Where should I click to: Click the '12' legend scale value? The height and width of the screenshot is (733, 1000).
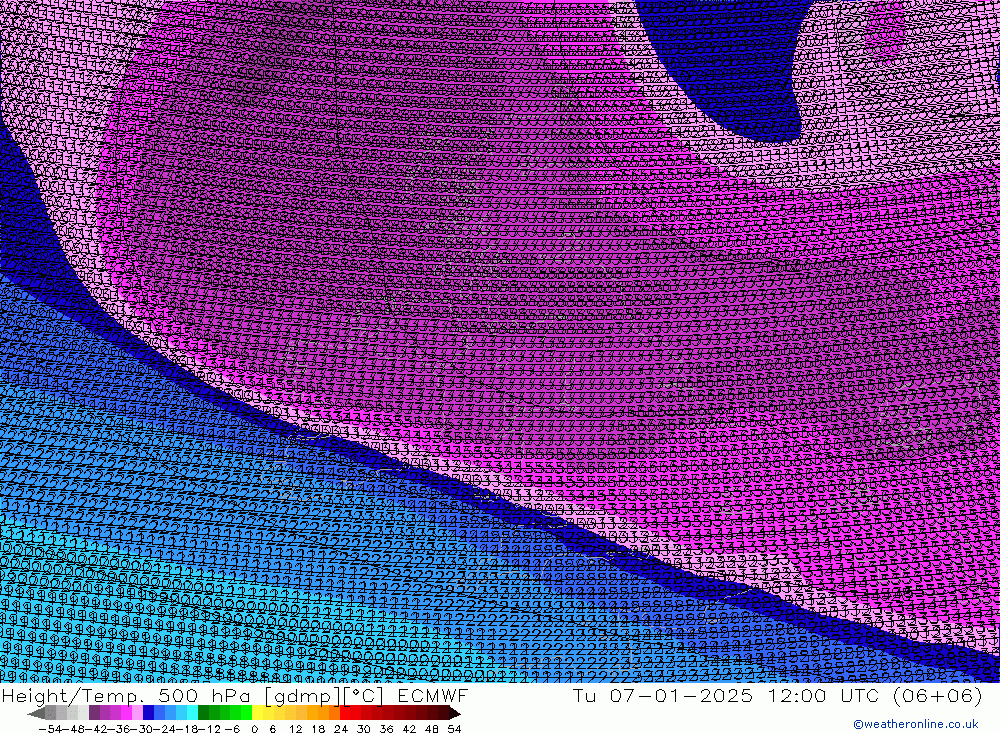tap(295, 729)
